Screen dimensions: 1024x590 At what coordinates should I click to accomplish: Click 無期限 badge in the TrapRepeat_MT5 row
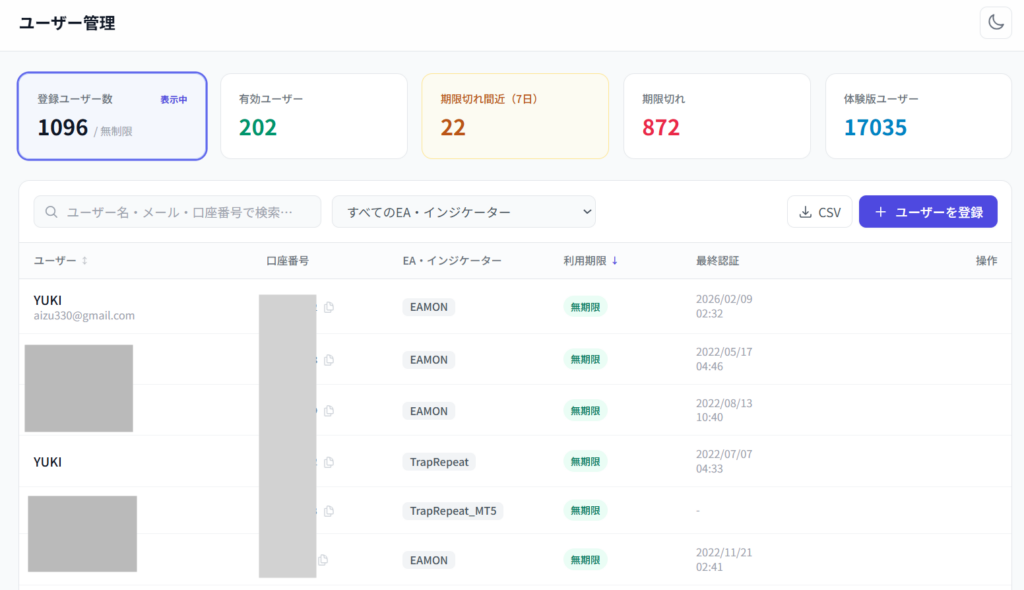(585, 510)
